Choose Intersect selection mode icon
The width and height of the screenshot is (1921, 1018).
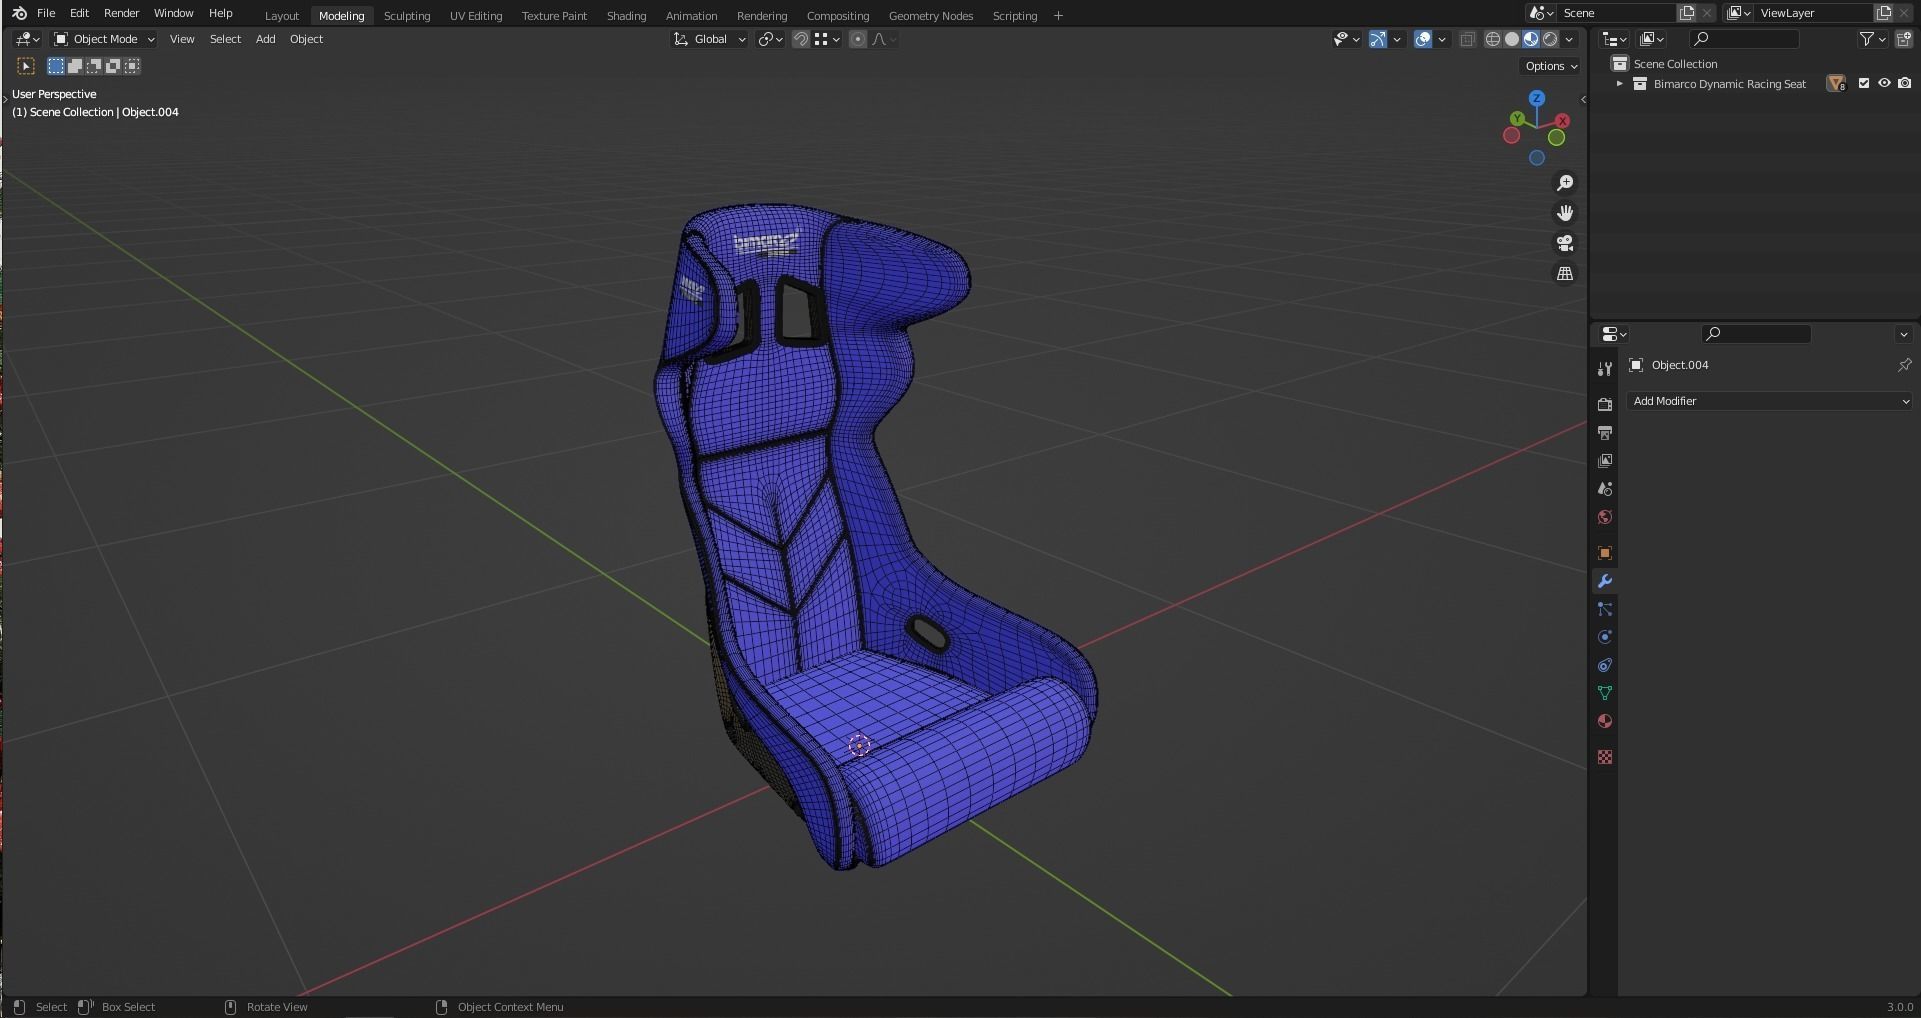pos(132,66)
